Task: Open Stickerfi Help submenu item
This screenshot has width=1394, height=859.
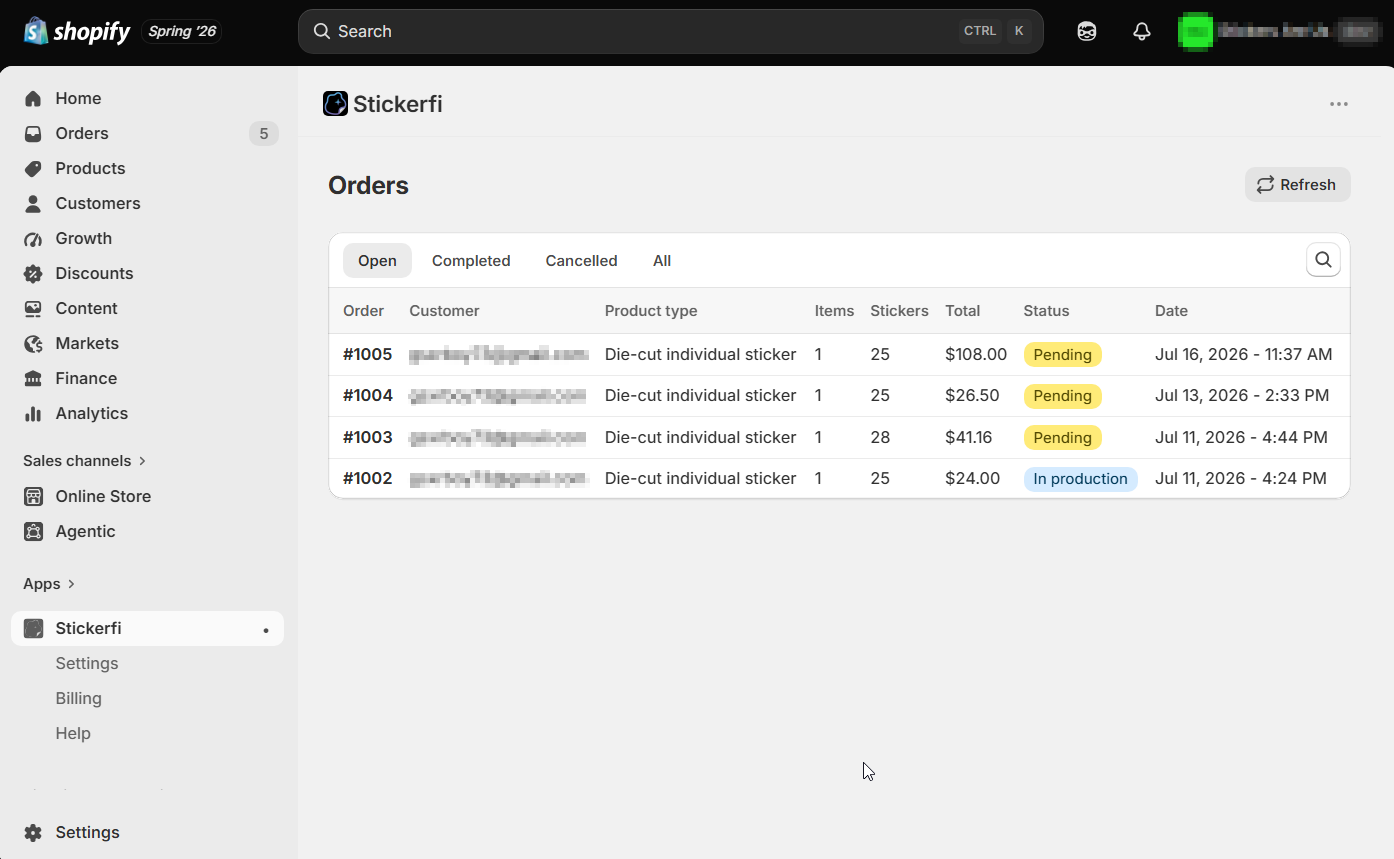Action: click(x=73, y=733)
